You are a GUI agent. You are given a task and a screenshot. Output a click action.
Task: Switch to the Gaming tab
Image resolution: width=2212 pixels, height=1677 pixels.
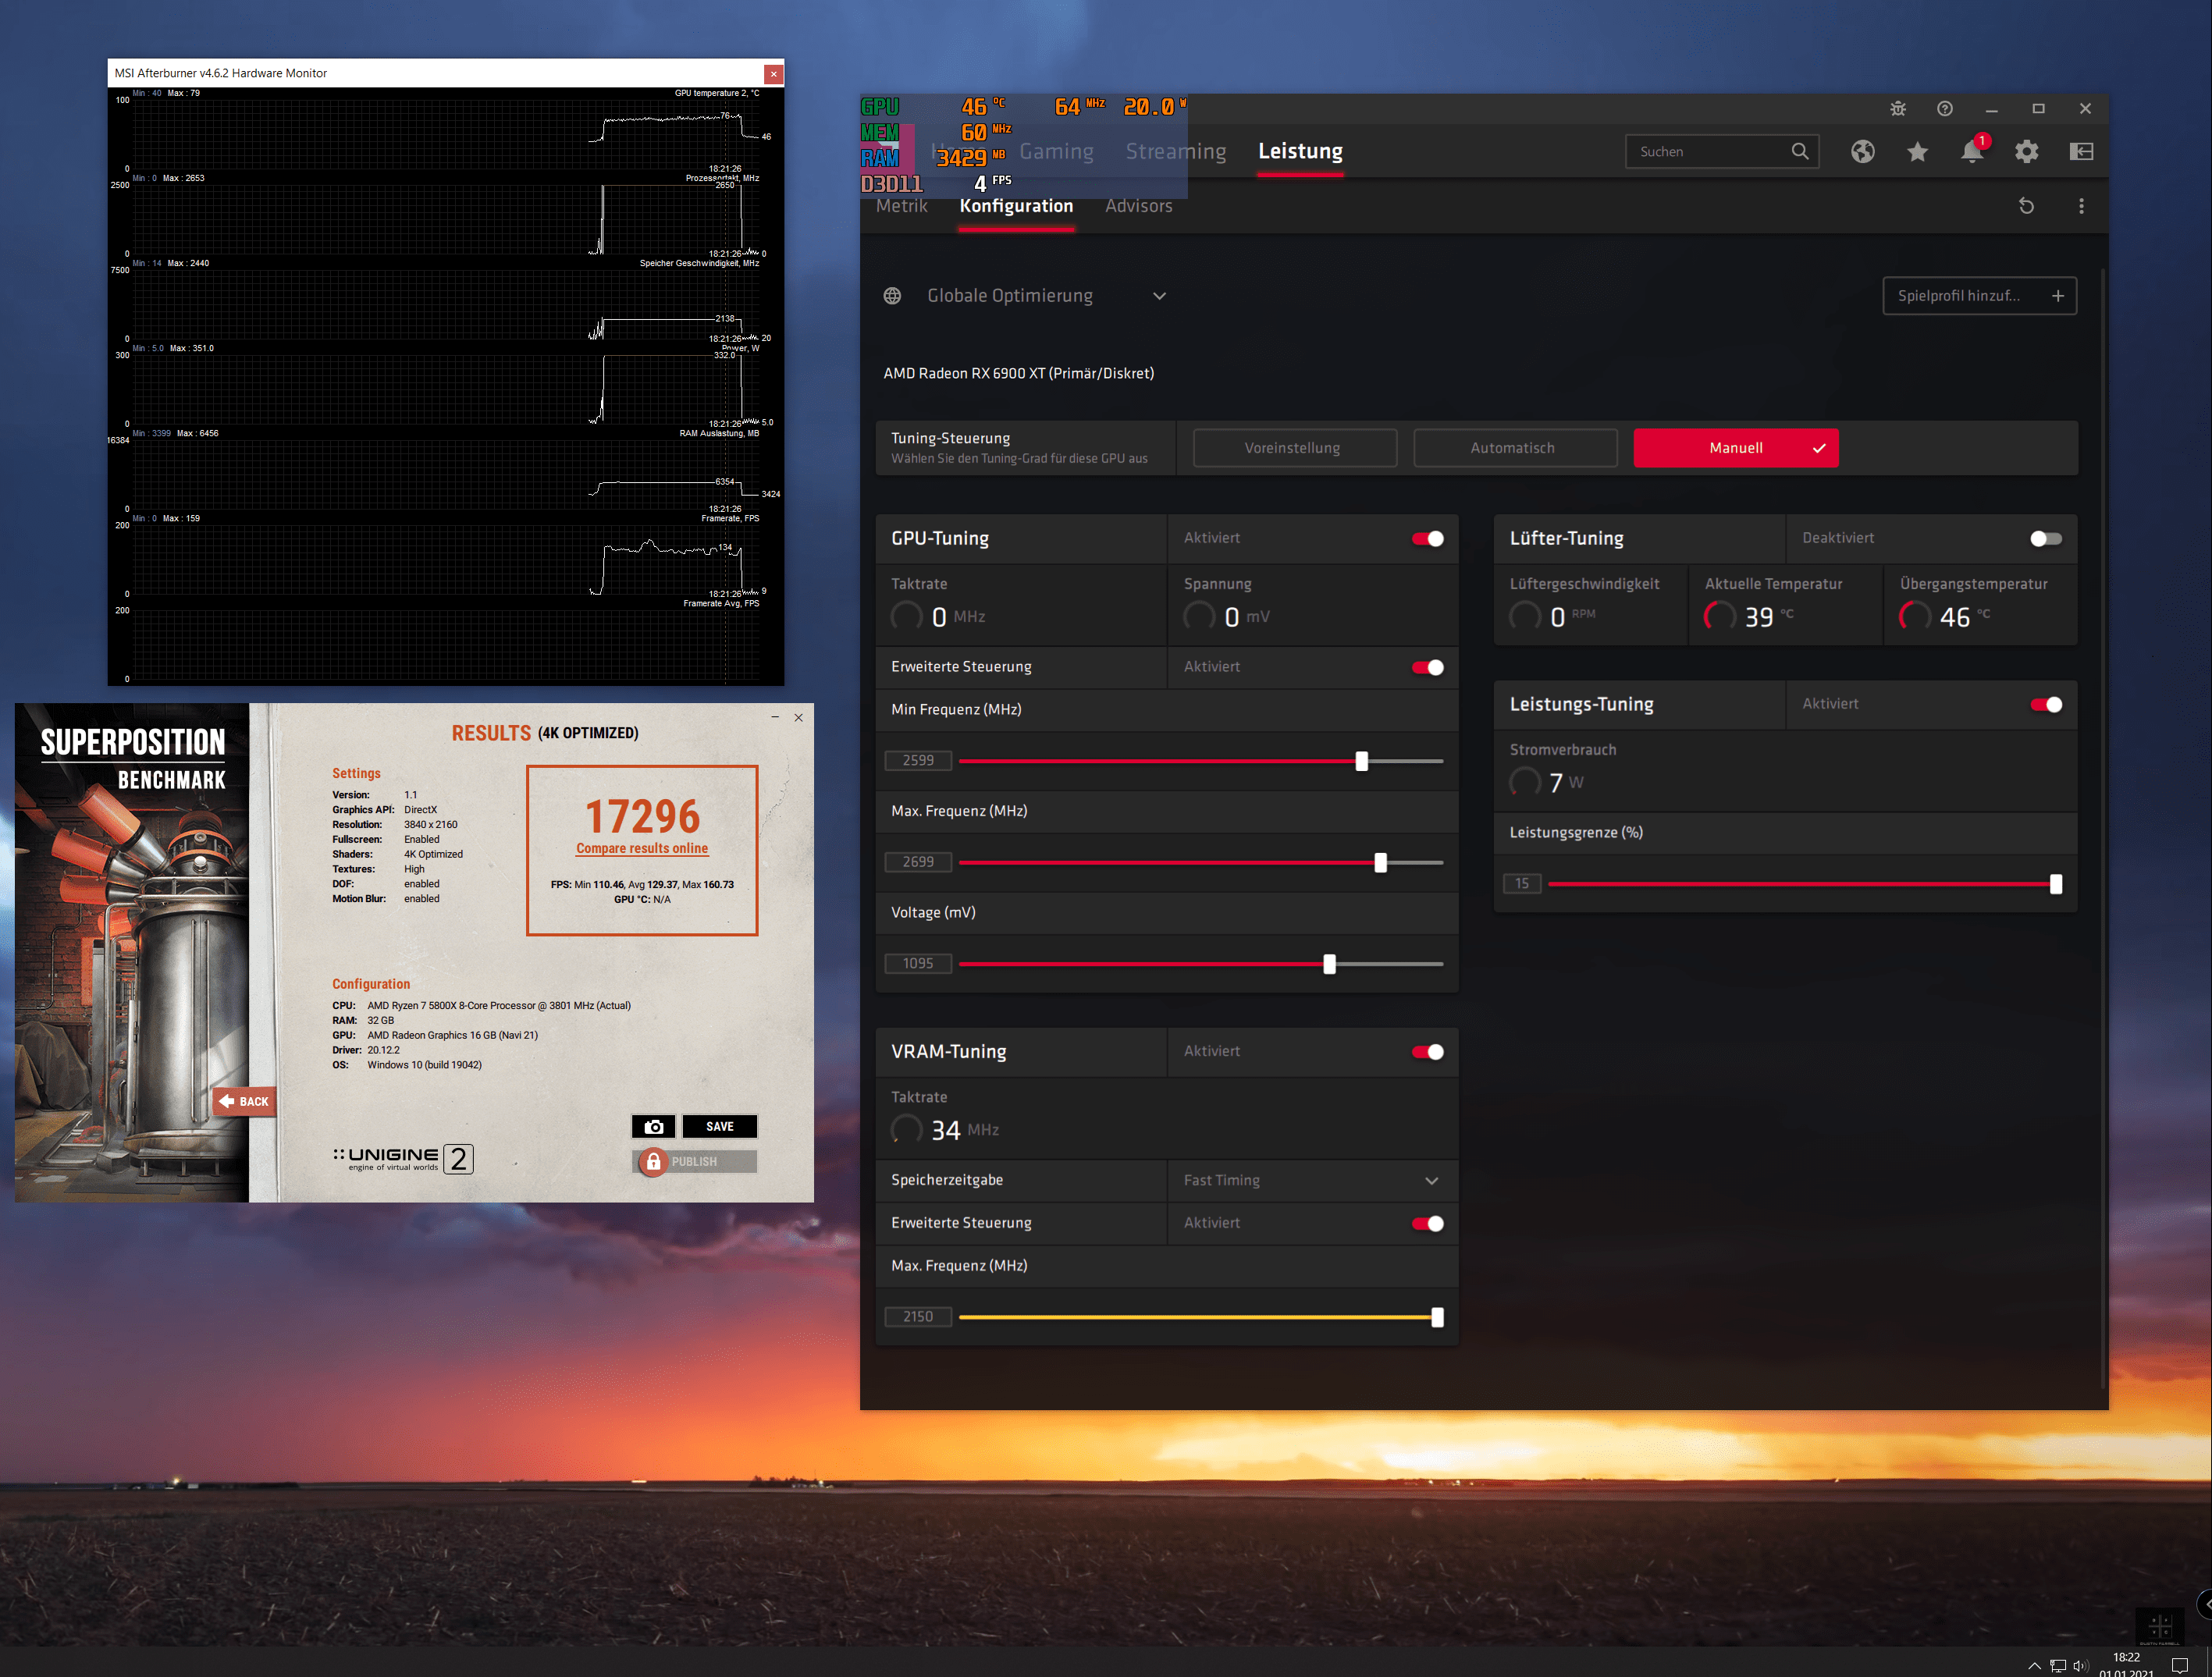click(1056, 151)
